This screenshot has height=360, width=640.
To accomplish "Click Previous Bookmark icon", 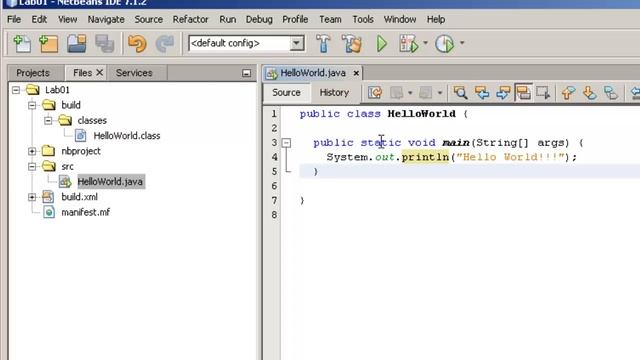I will [568, 93].
